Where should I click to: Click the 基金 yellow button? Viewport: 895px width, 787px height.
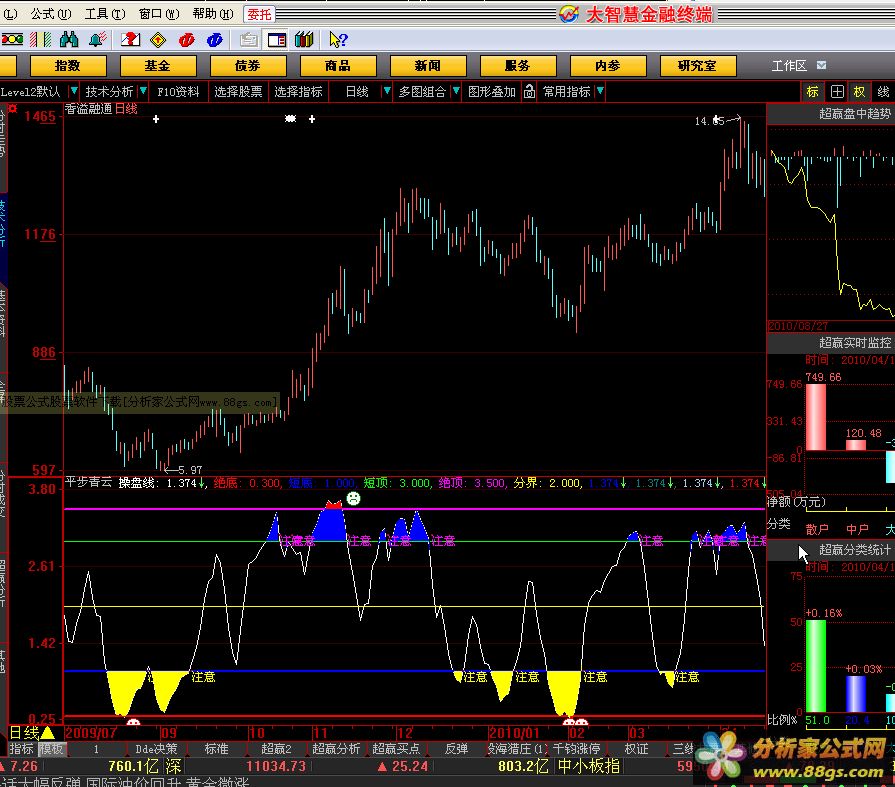click(158, 66)
